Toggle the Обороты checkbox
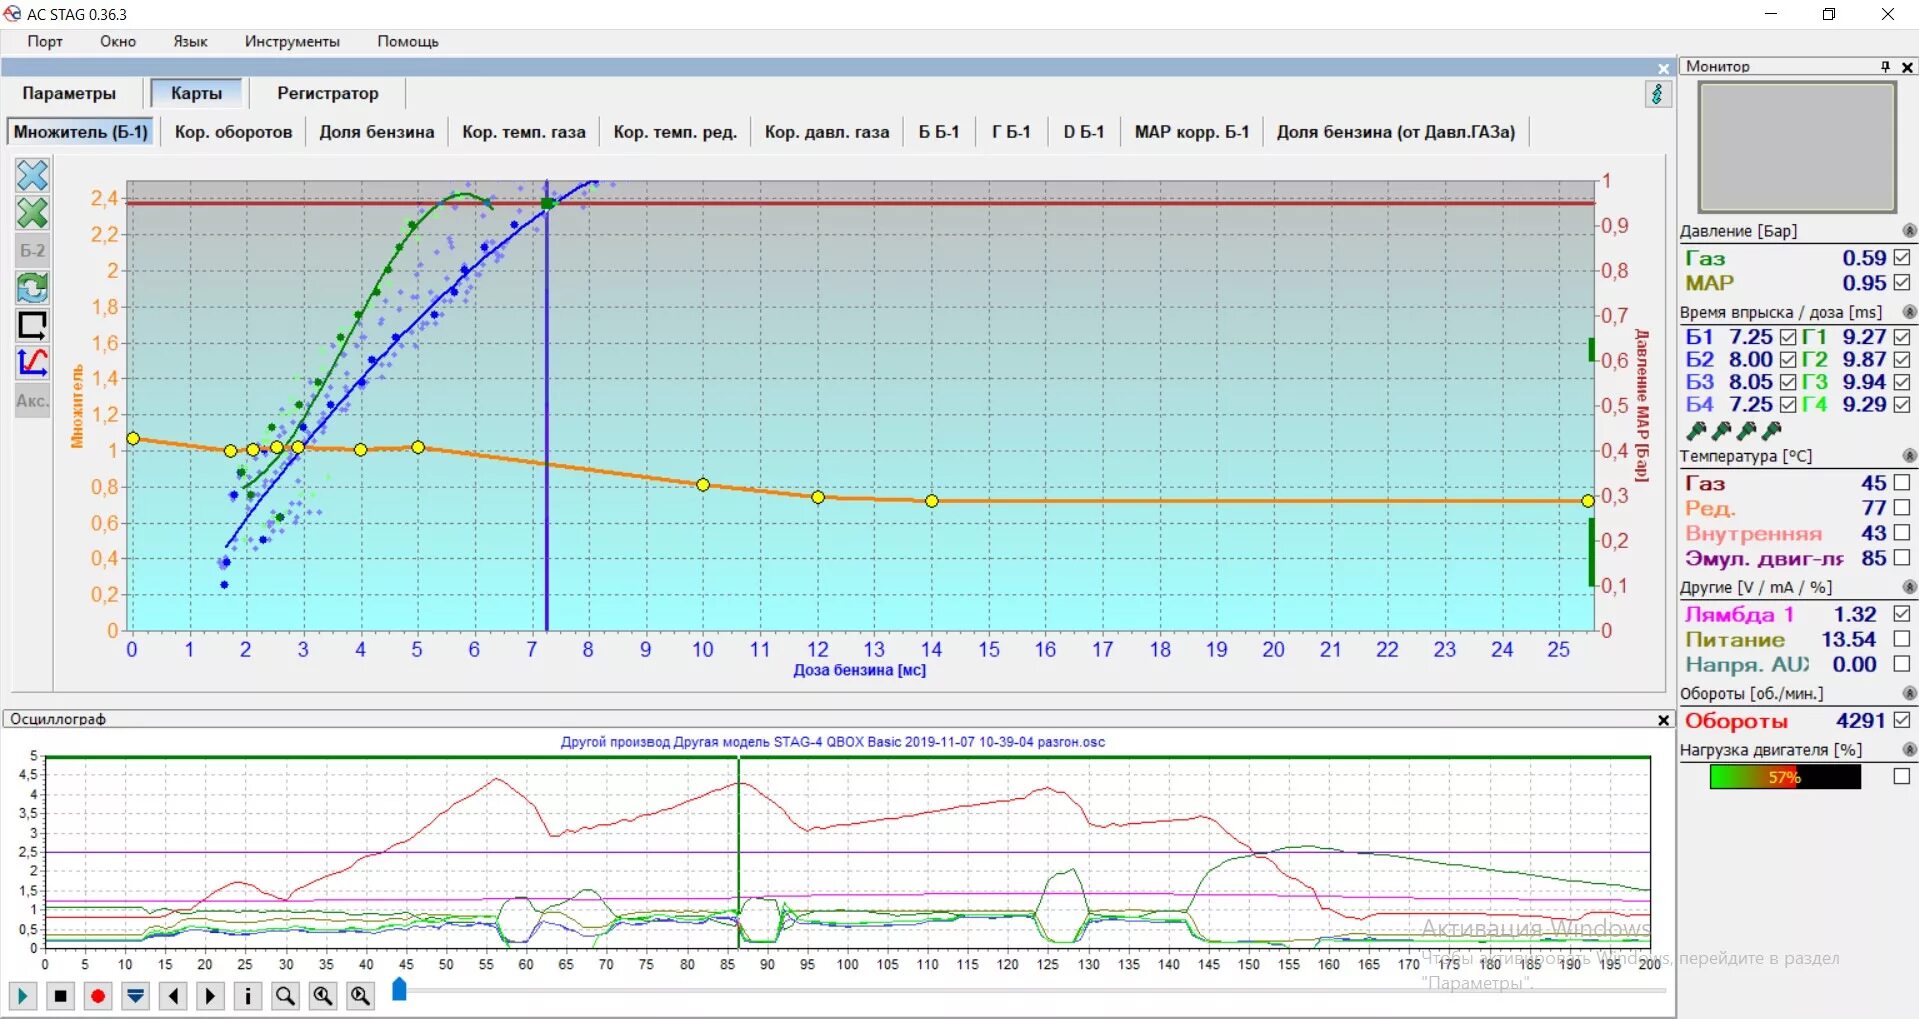The height and width of the screenshot is (1019, 1919). (1902, 720)
